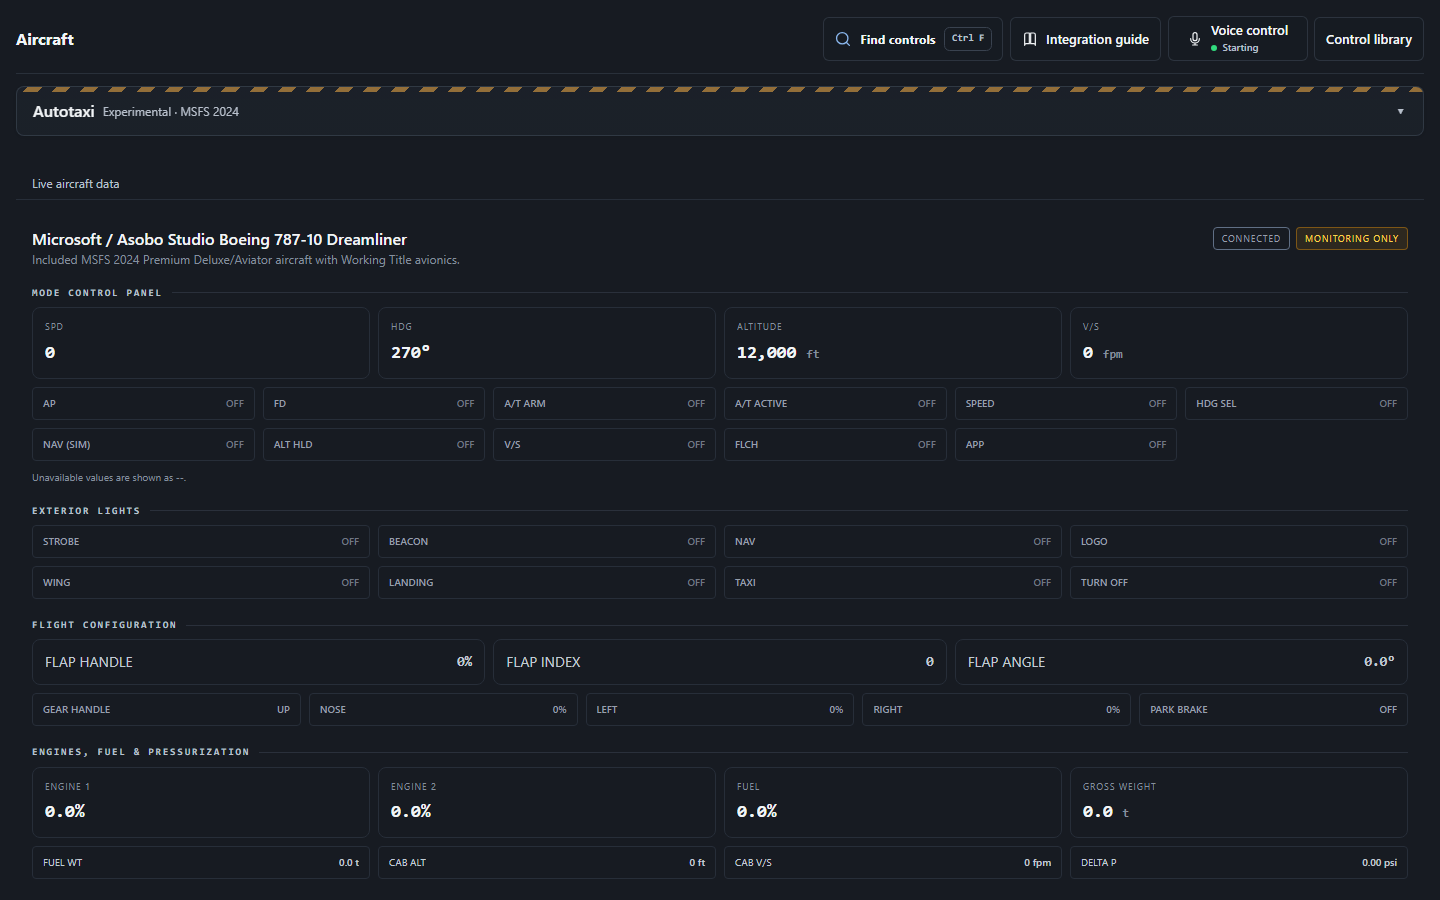The image size is (1440, 900).
Task: Click the FLIGHT CONFIGURATION heading
Action: tap(104, 625)
